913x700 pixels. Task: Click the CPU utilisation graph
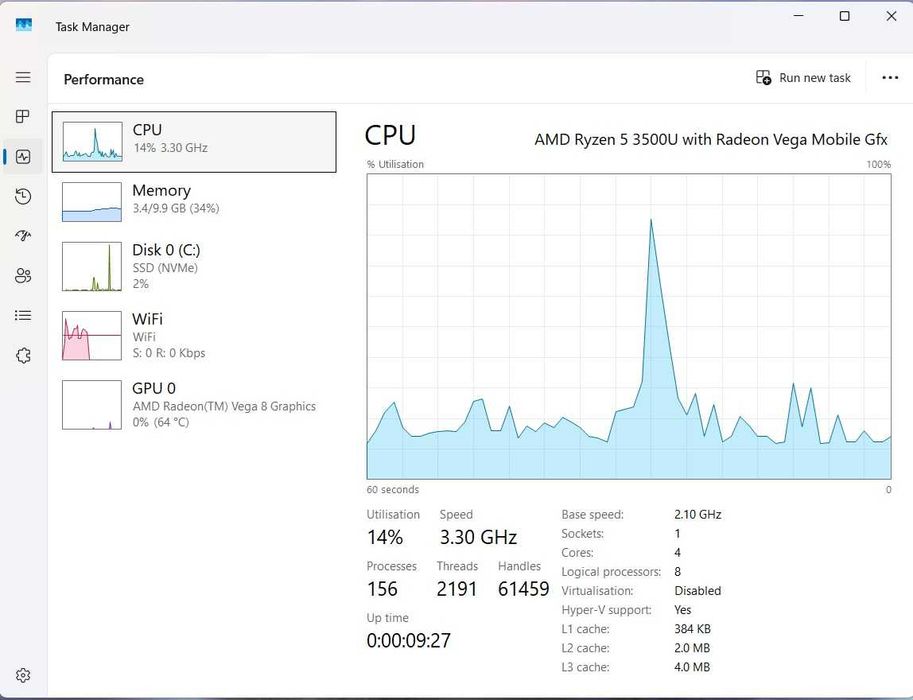click(x=628, y=326)
